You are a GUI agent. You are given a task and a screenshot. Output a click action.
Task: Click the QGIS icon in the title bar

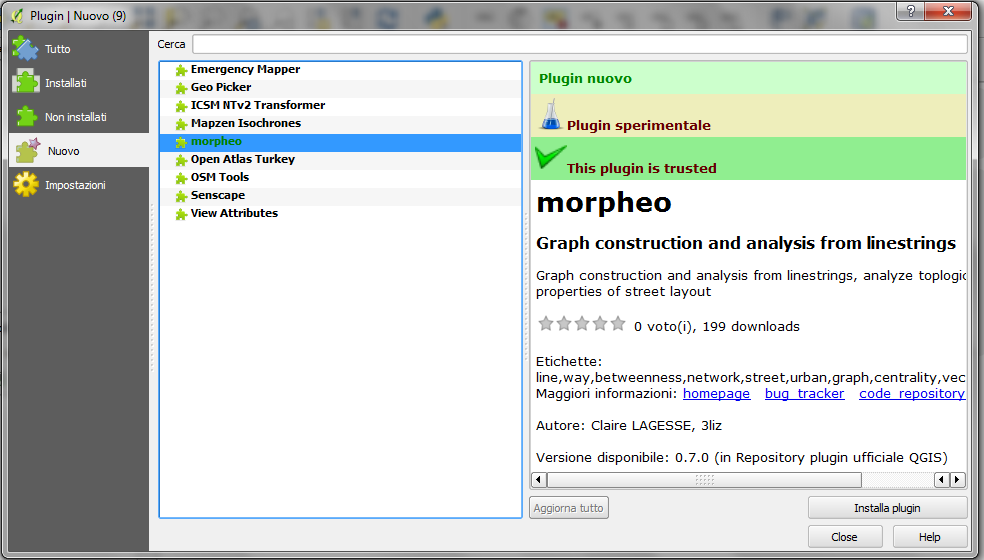point(17,15)
